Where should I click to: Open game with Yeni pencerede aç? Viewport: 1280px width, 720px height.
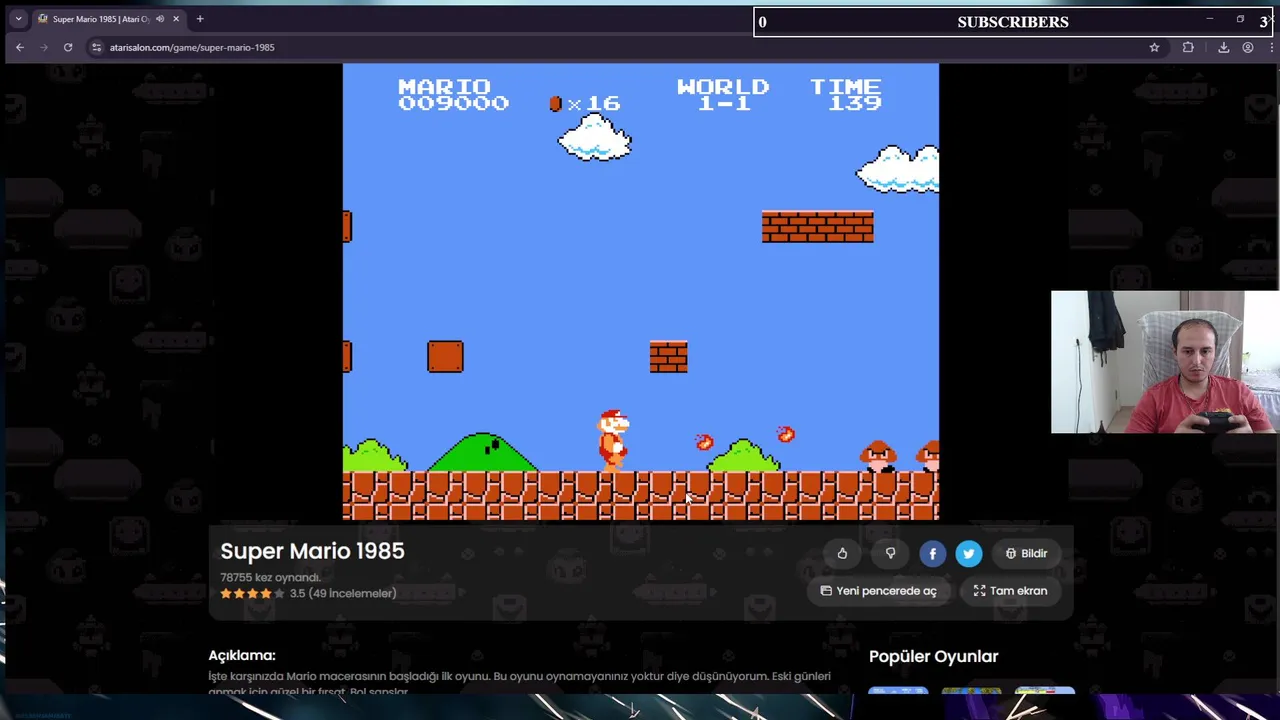pyautogui.click(x=879, y=591)
